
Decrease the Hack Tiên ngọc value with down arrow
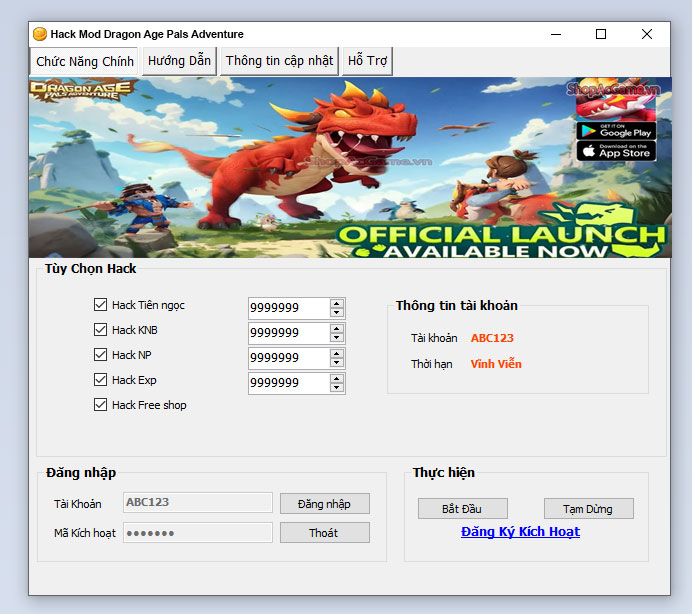336,312
